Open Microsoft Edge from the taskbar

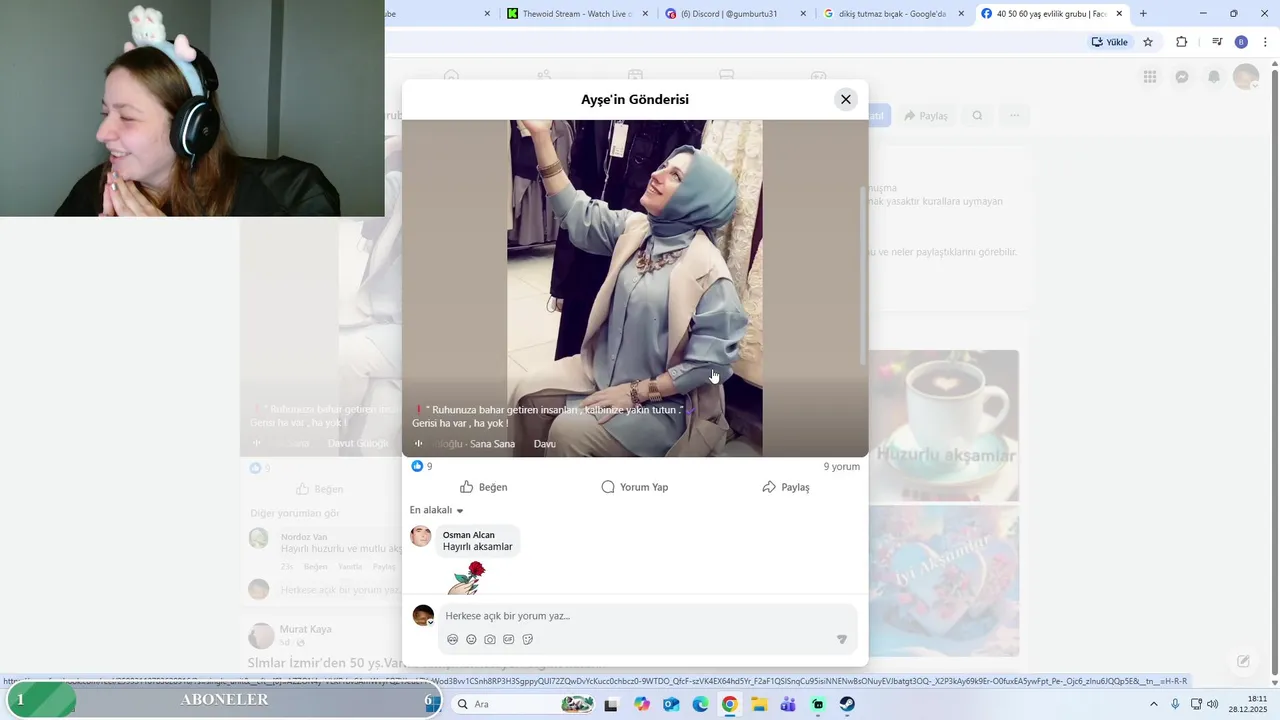pyautogui.click(x=701, y=704)
